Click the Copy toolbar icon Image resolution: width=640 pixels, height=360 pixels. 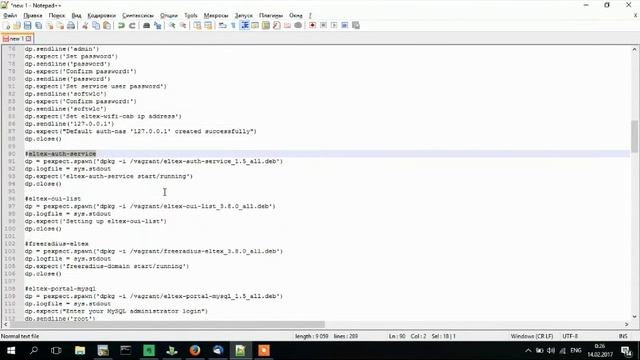click(96, 25)
